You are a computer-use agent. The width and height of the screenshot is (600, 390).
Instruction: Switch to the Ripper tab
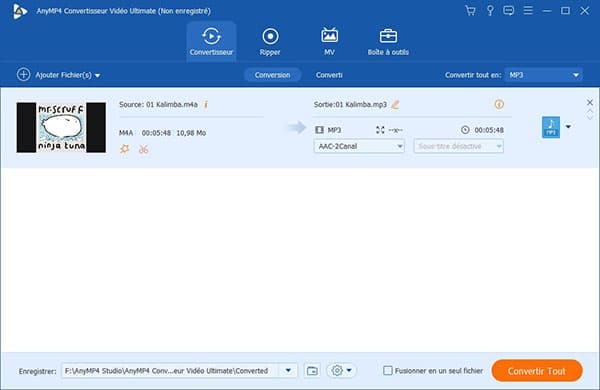270,41
